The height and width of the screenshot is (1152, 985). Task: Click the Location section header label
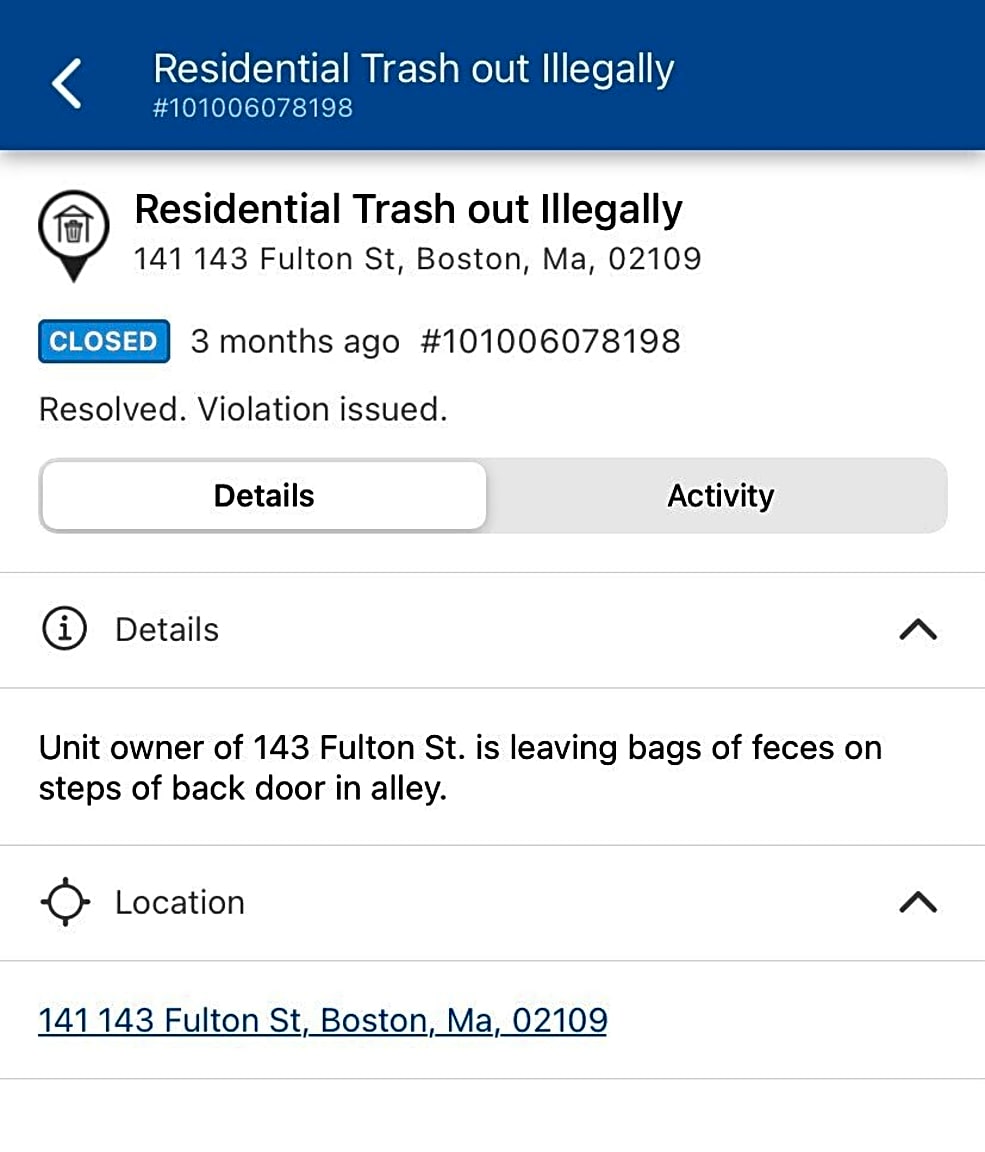click(x=180, y=902)
